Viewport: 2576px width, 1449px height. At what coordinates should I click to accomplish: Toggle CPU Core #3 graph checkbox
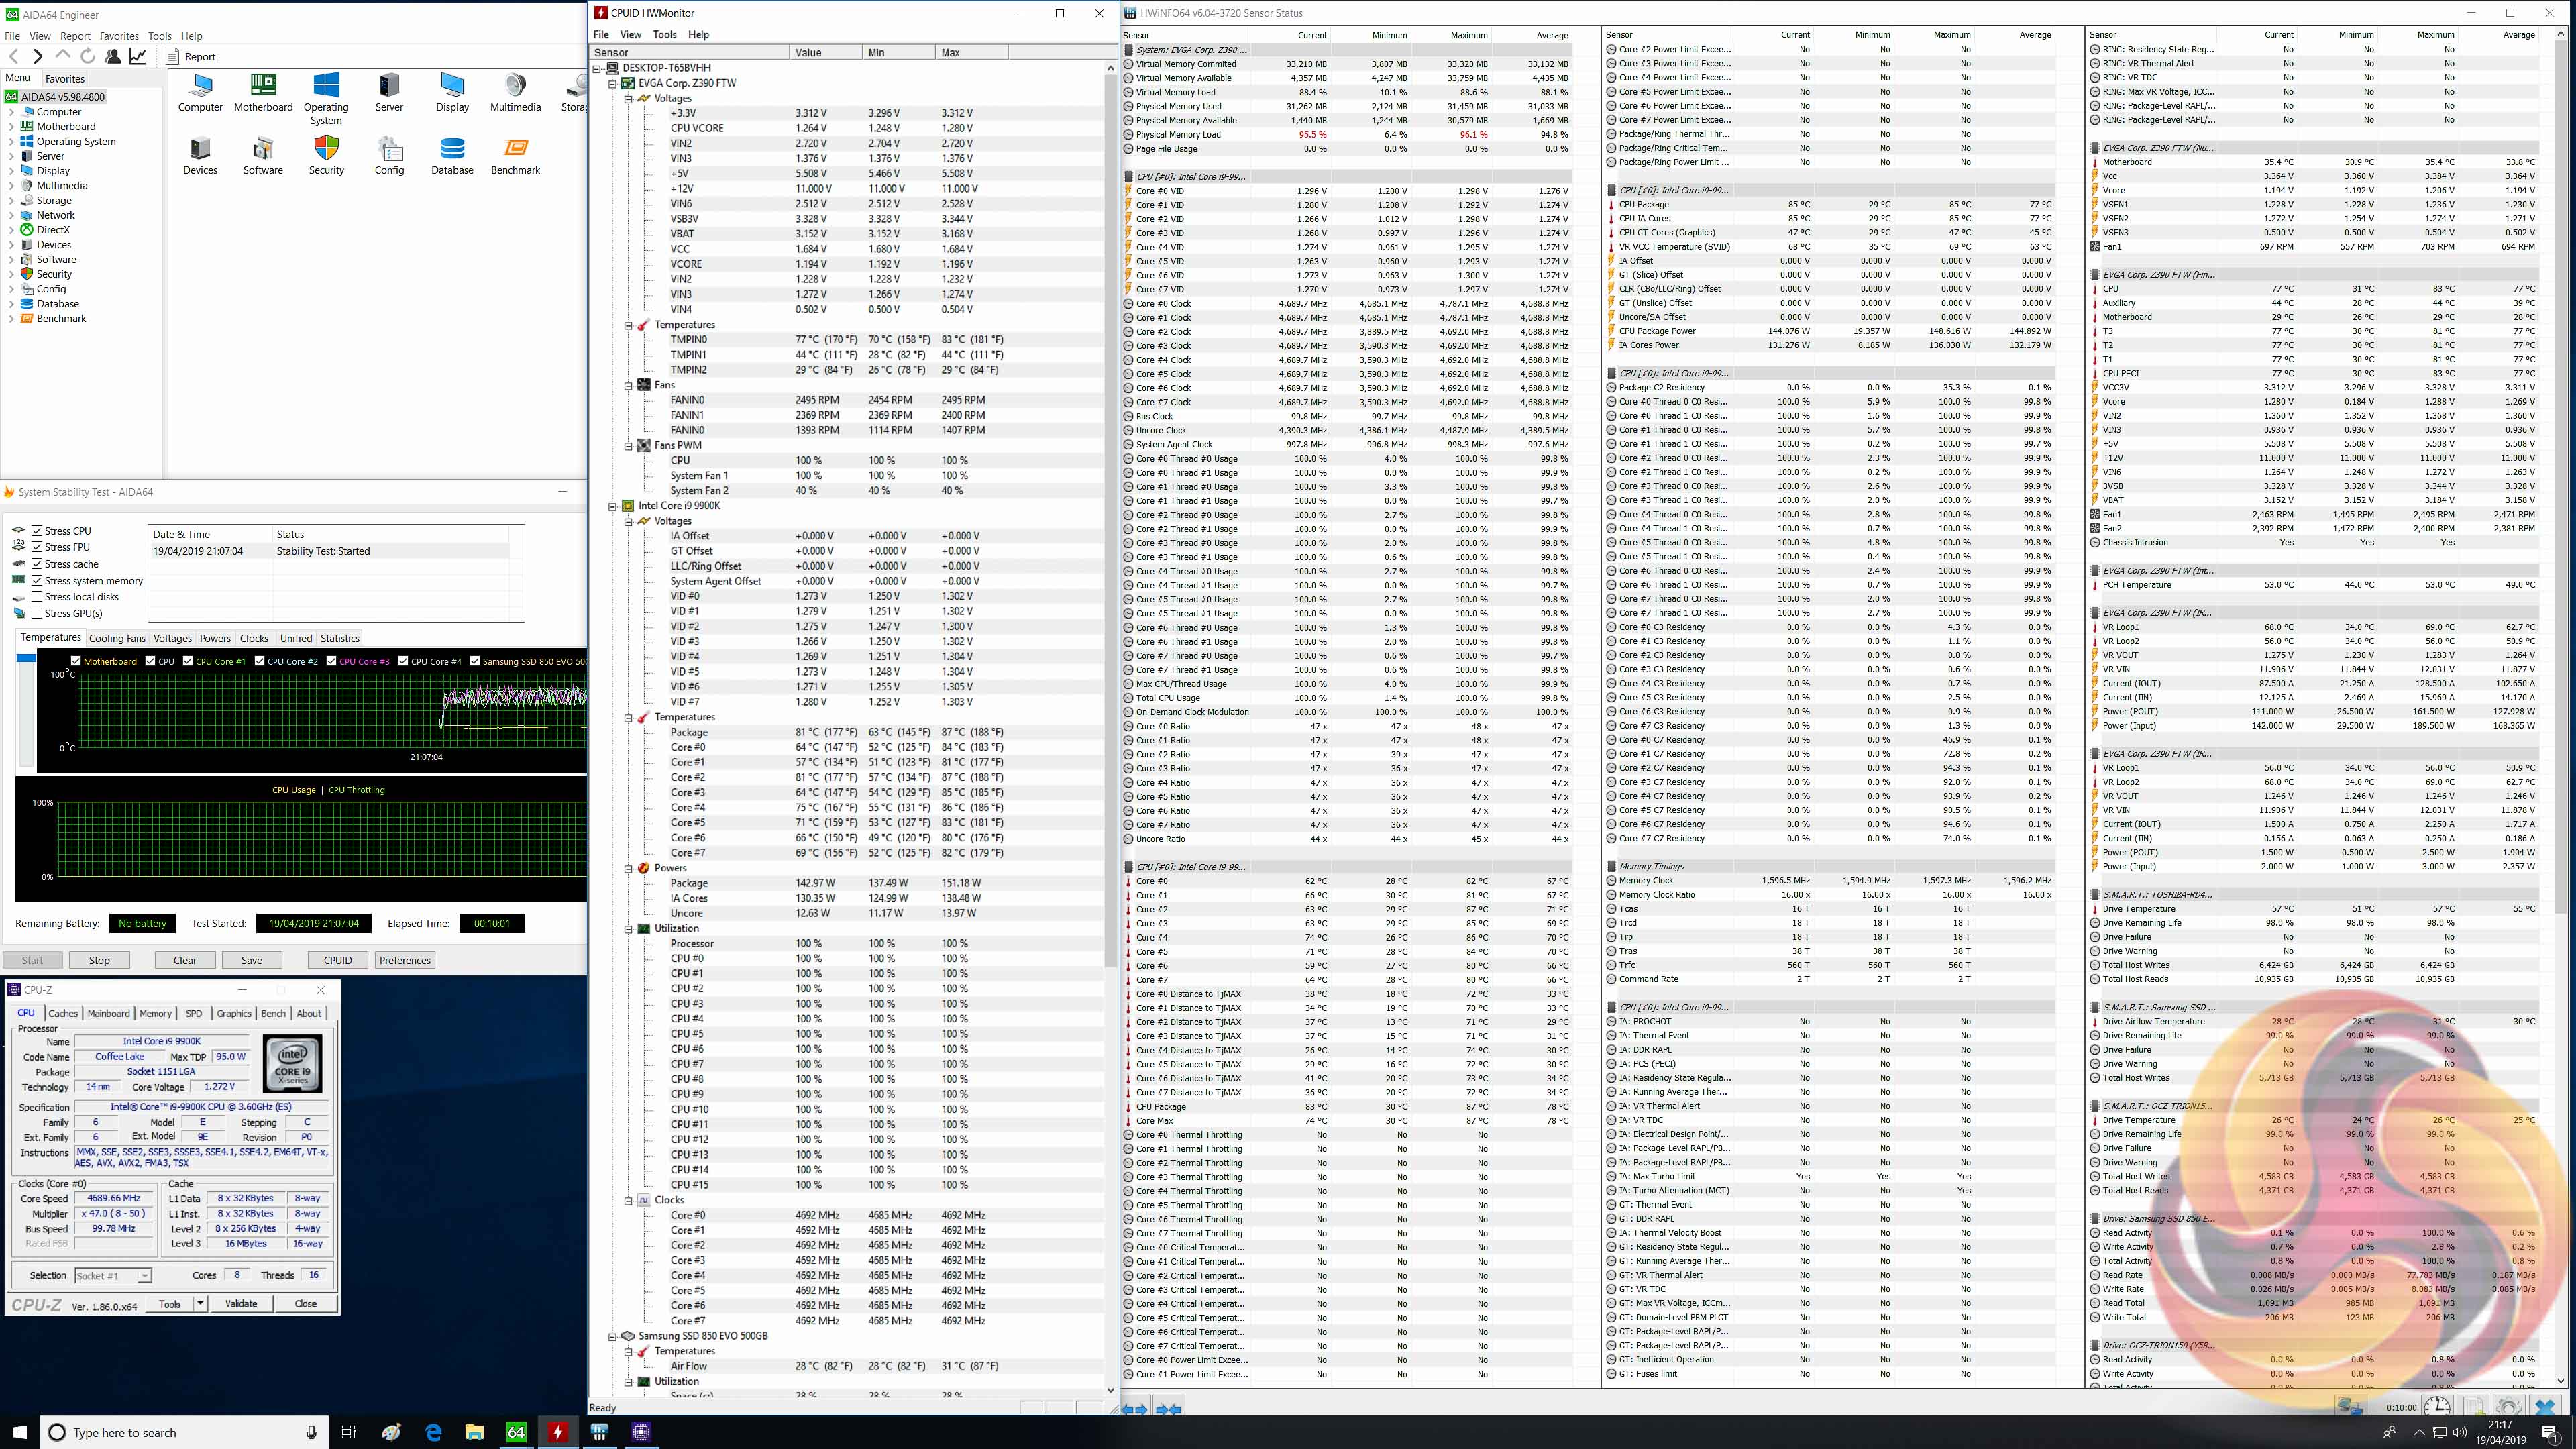[331, 661]
